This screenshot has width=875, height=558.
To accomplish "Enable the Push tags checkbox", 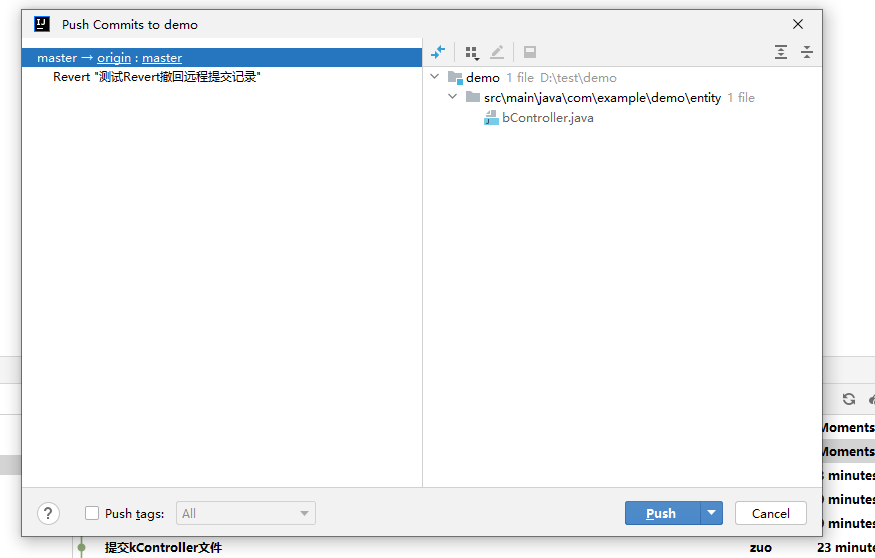I will click(92, 513).
